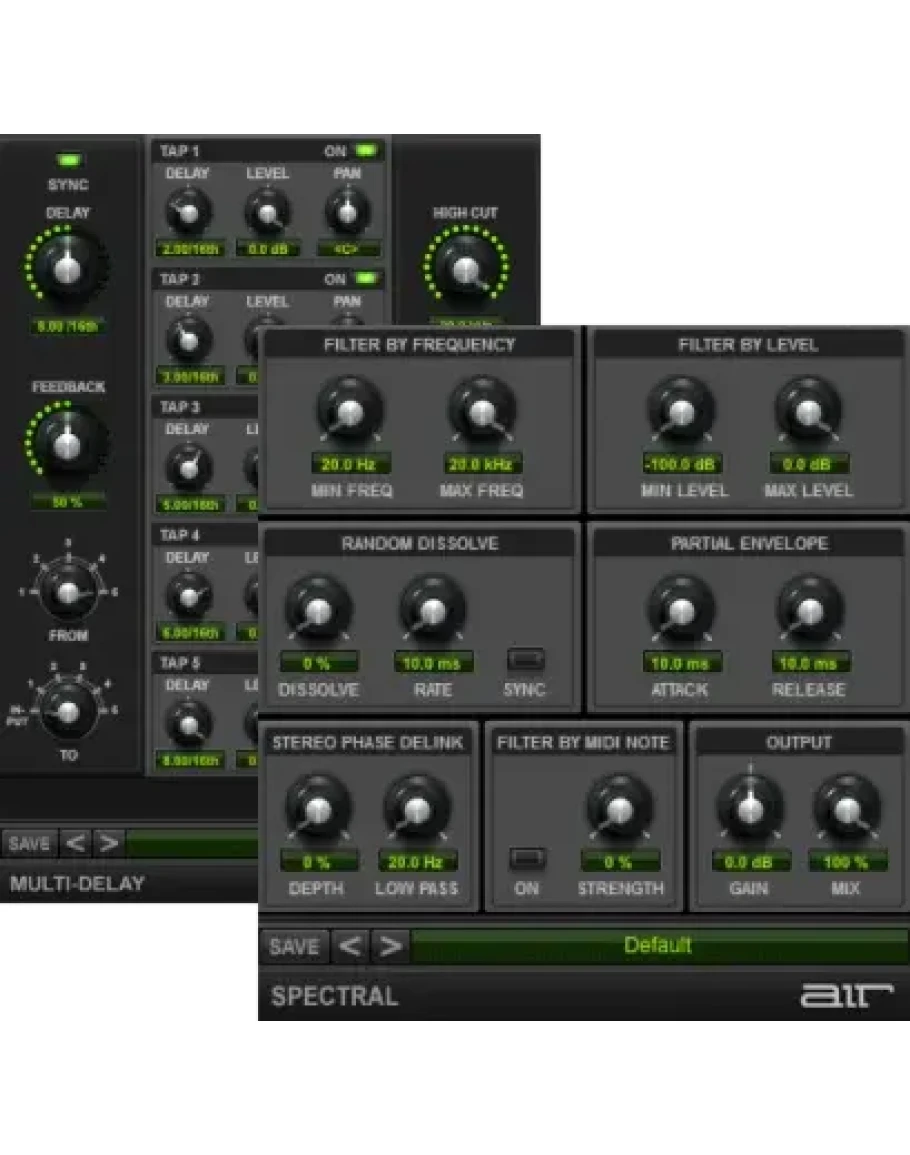Go to previous preset in Spectral plugin

click(x=349, y=946)
